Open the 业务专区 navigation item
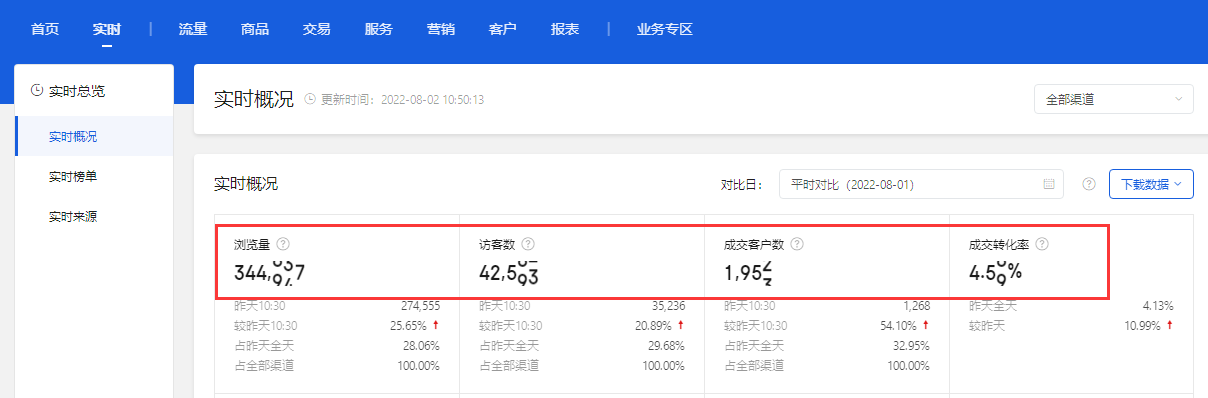This screenshot has width=1208, height=398. tap(665, 29)
